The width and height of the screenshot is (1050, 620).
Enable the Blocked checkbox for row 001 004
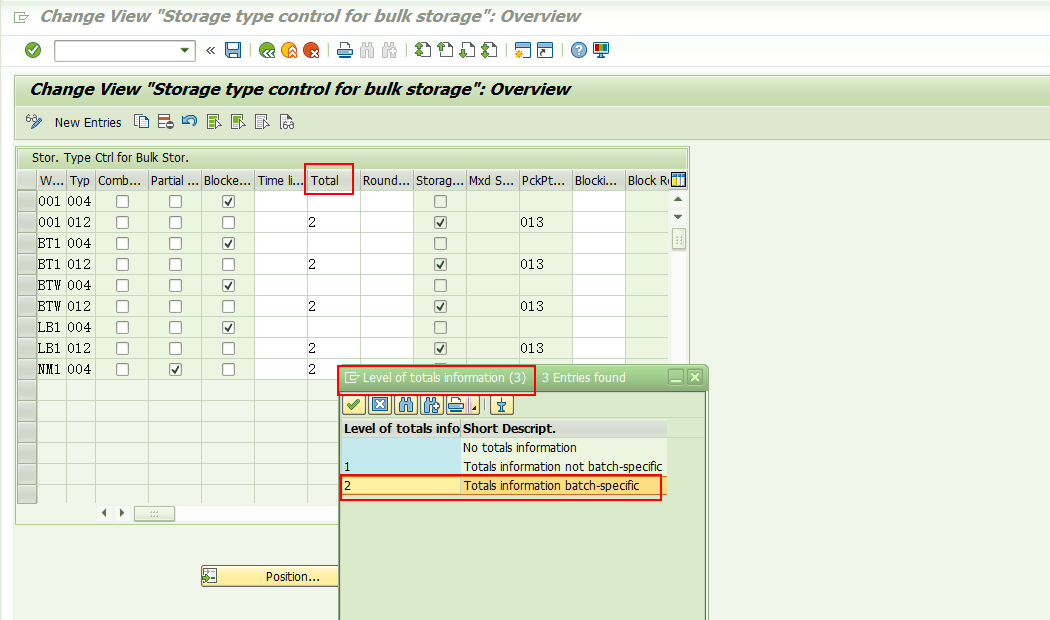pyautogui.click(x=228, y=201)
